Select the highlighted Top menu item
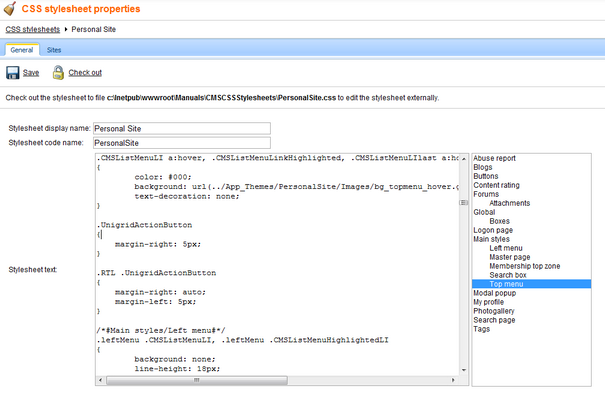 pos(531,284)
